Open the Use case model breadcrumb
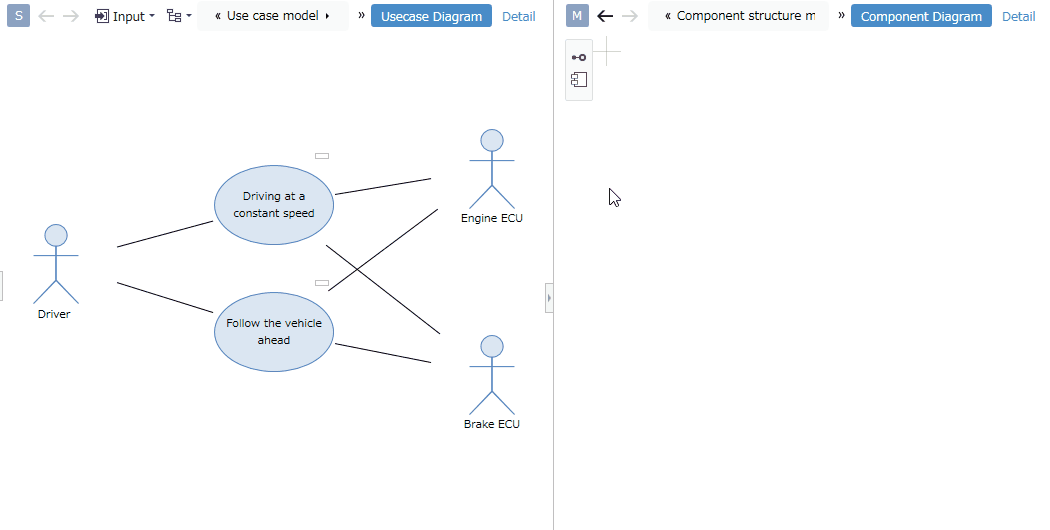The image size is (1050, 530). click(x=273, y=15)
